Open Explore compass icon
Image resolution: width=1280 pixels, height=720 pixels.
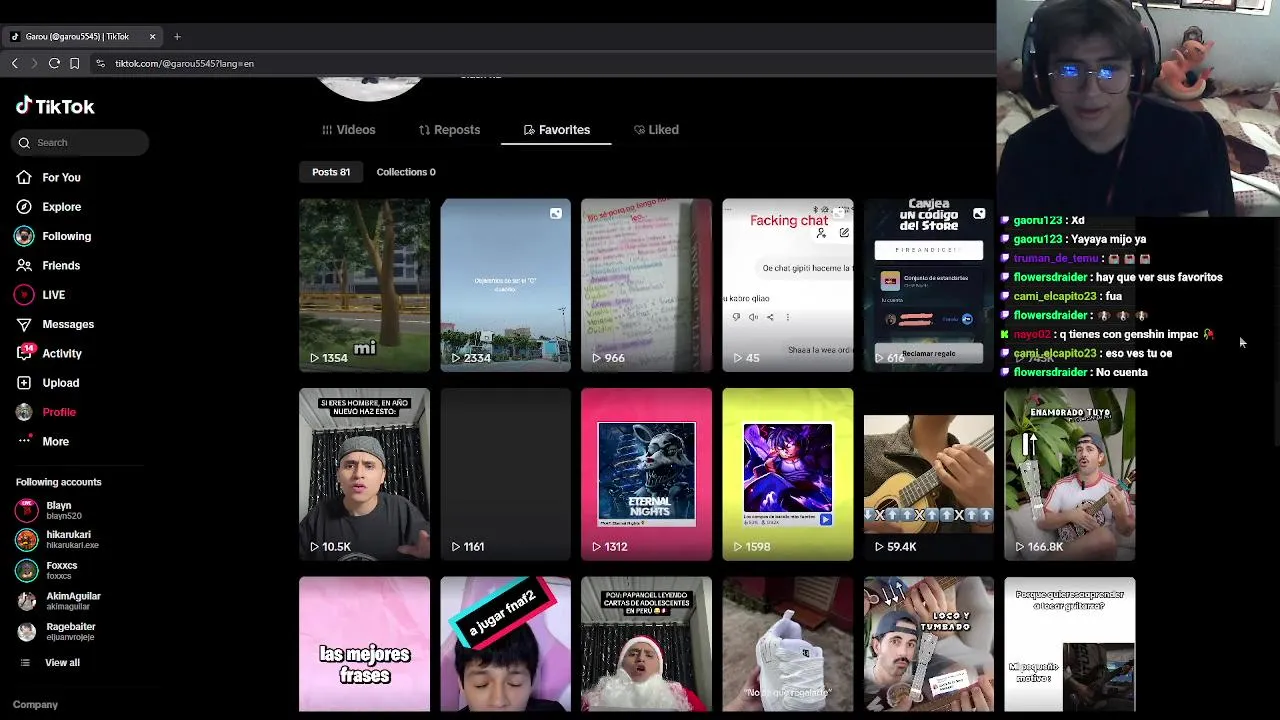24,207
